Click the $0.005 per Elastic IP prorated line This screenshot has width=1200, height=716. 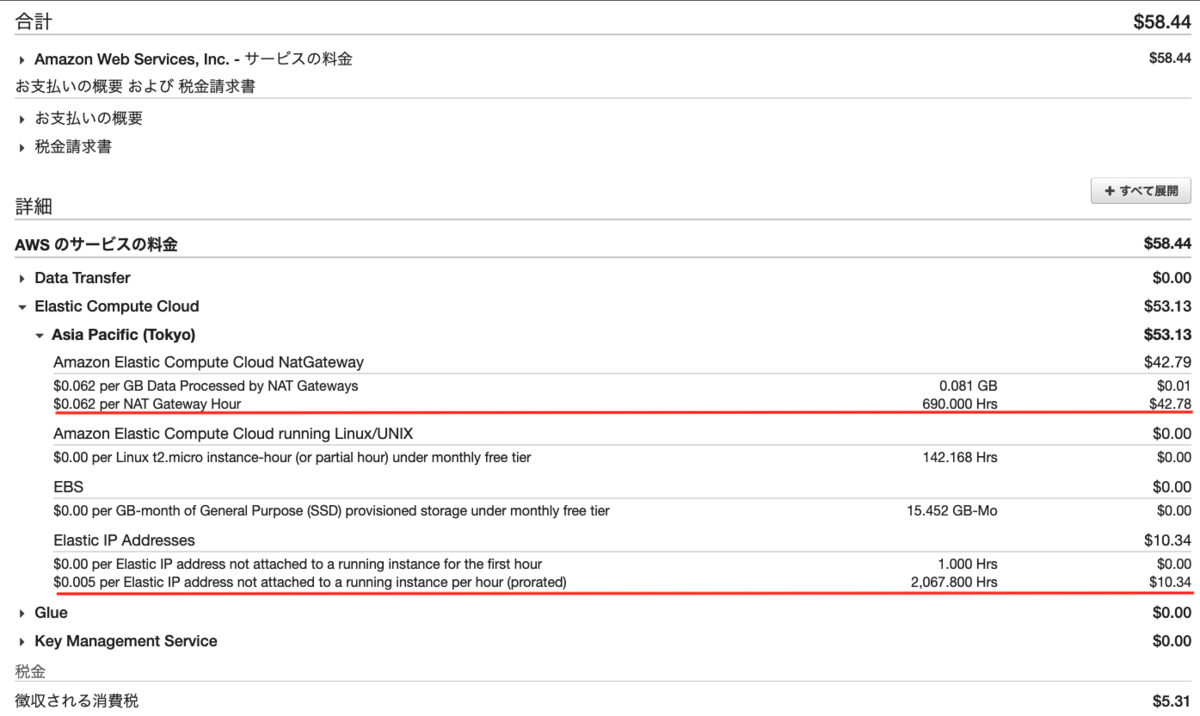pos(310,582)
